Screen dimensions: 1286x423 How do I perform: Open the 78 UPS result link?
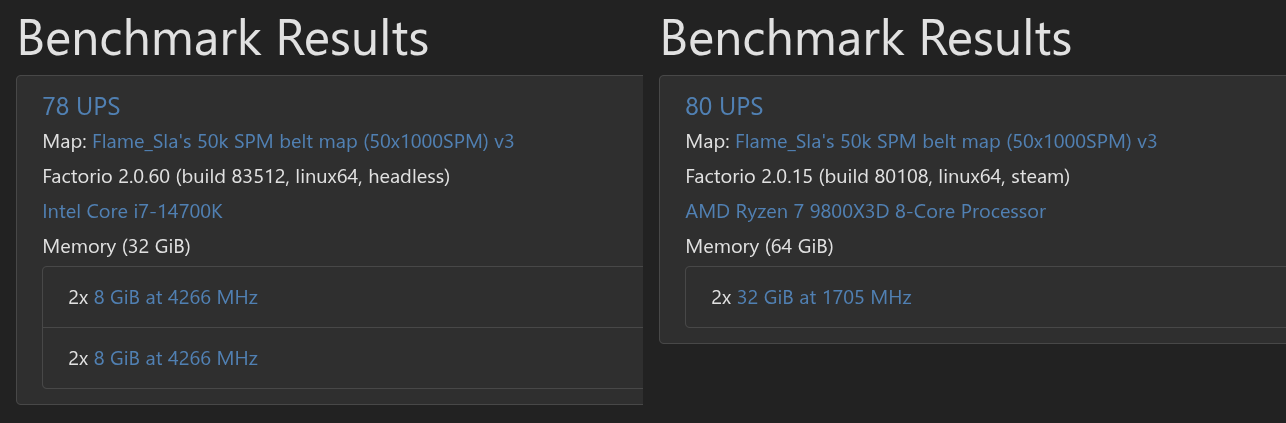point(81,106)
